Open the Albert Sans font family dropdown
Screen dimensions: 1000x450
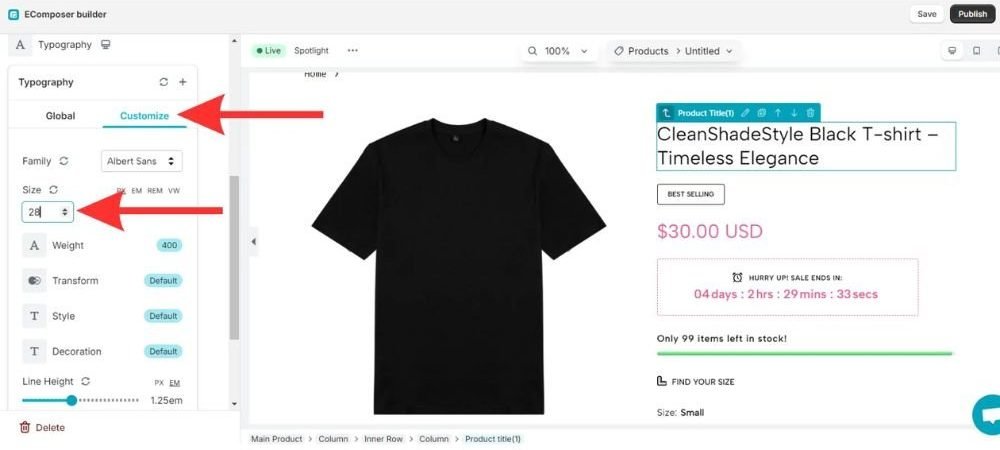point(142,161)
